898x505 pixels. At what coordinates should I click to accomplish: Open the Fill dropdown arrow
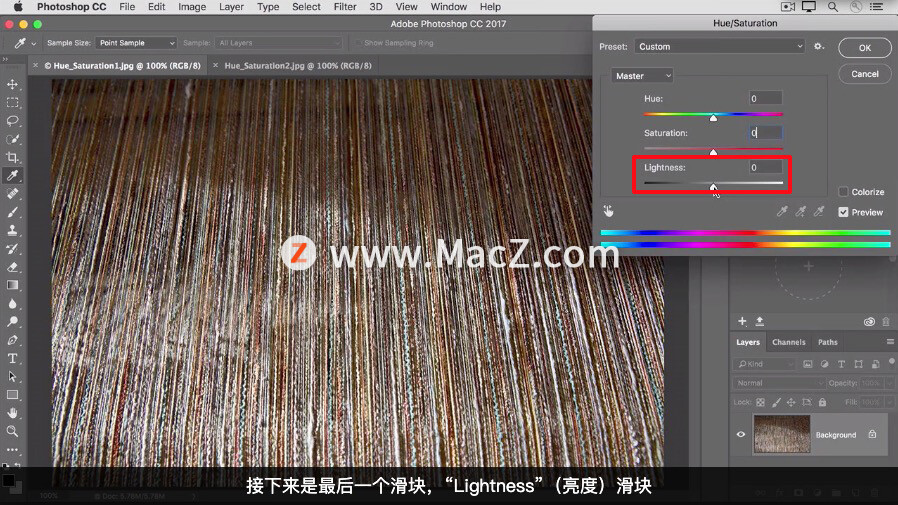[889, 403]
